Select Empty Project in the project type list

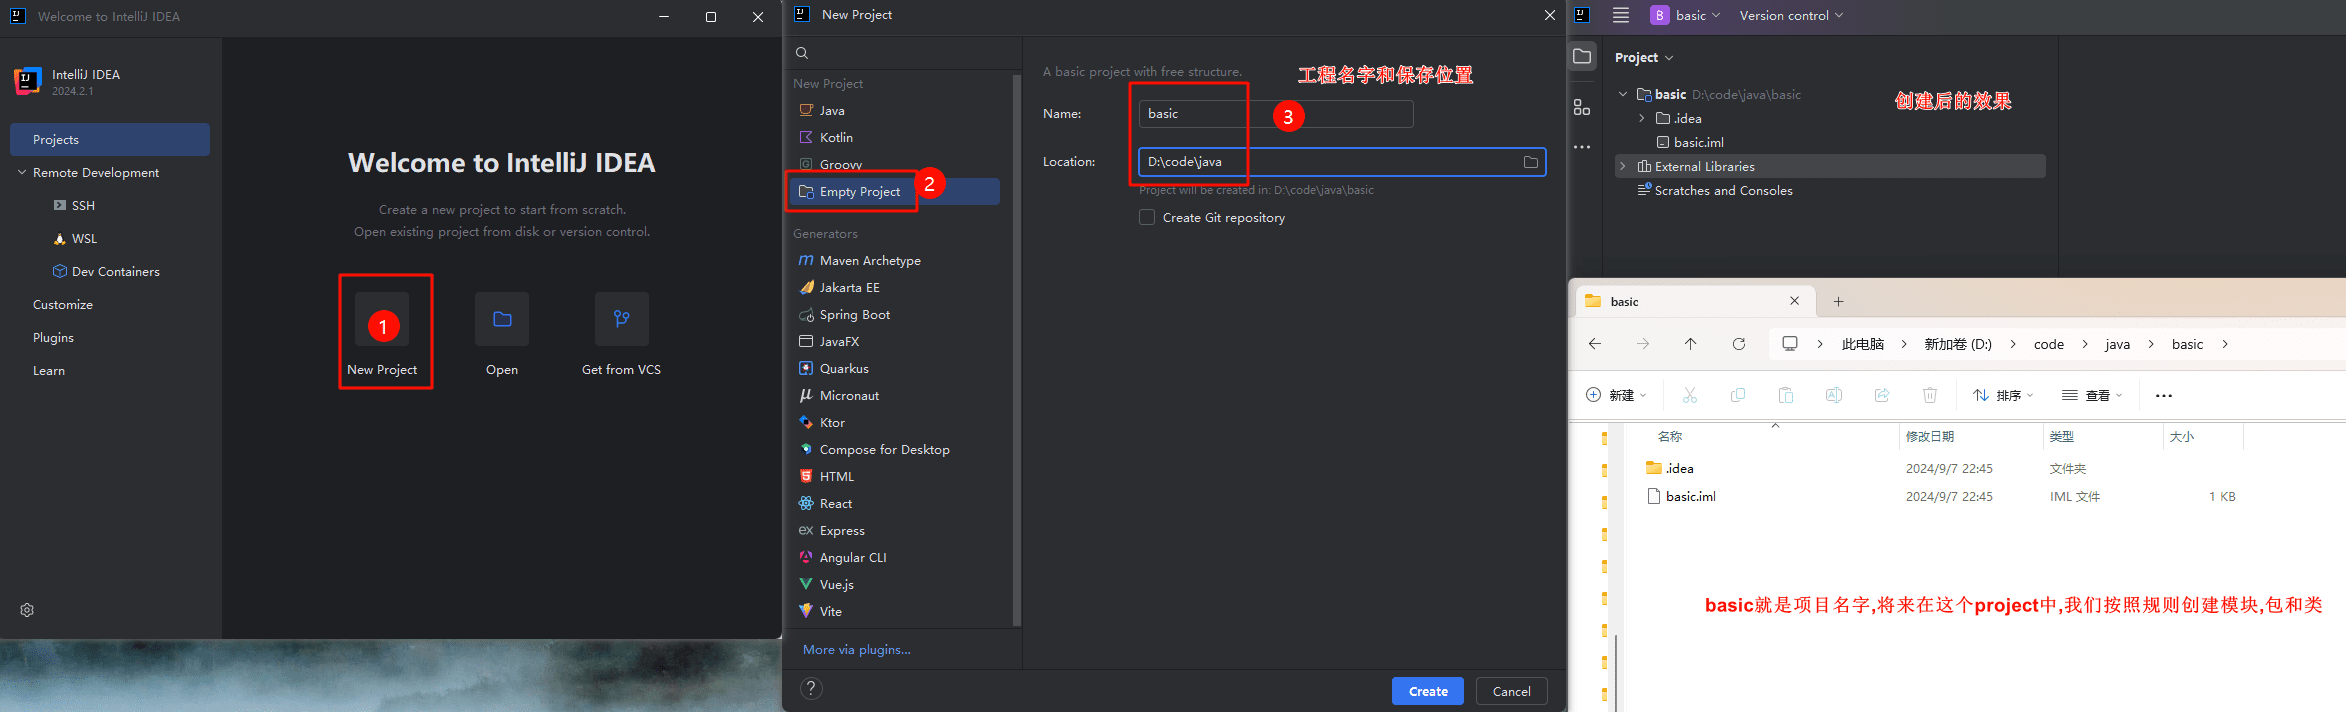point(894,191)
